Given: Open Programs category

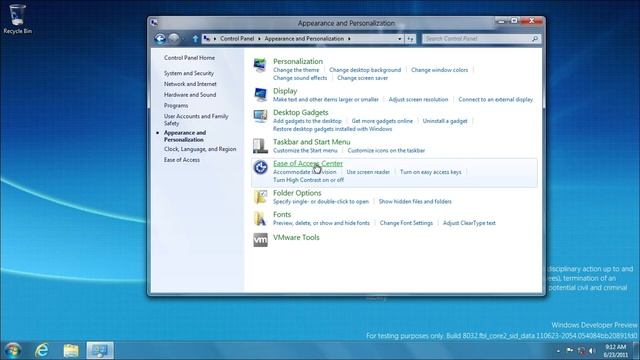Looking at the screenshot, I should pos(176,105).
